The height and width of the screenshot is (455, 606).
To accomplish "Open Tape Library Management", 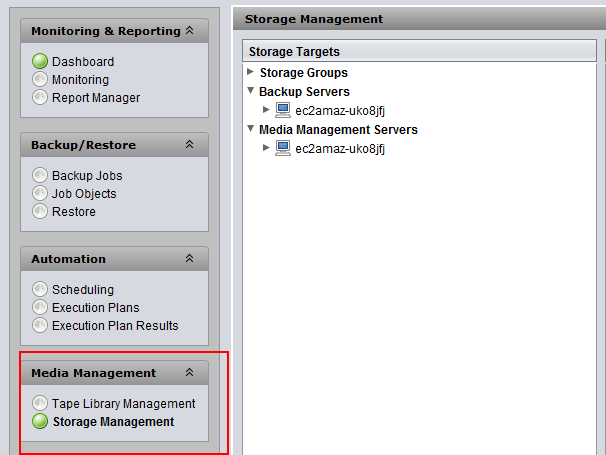I will 123,404.
